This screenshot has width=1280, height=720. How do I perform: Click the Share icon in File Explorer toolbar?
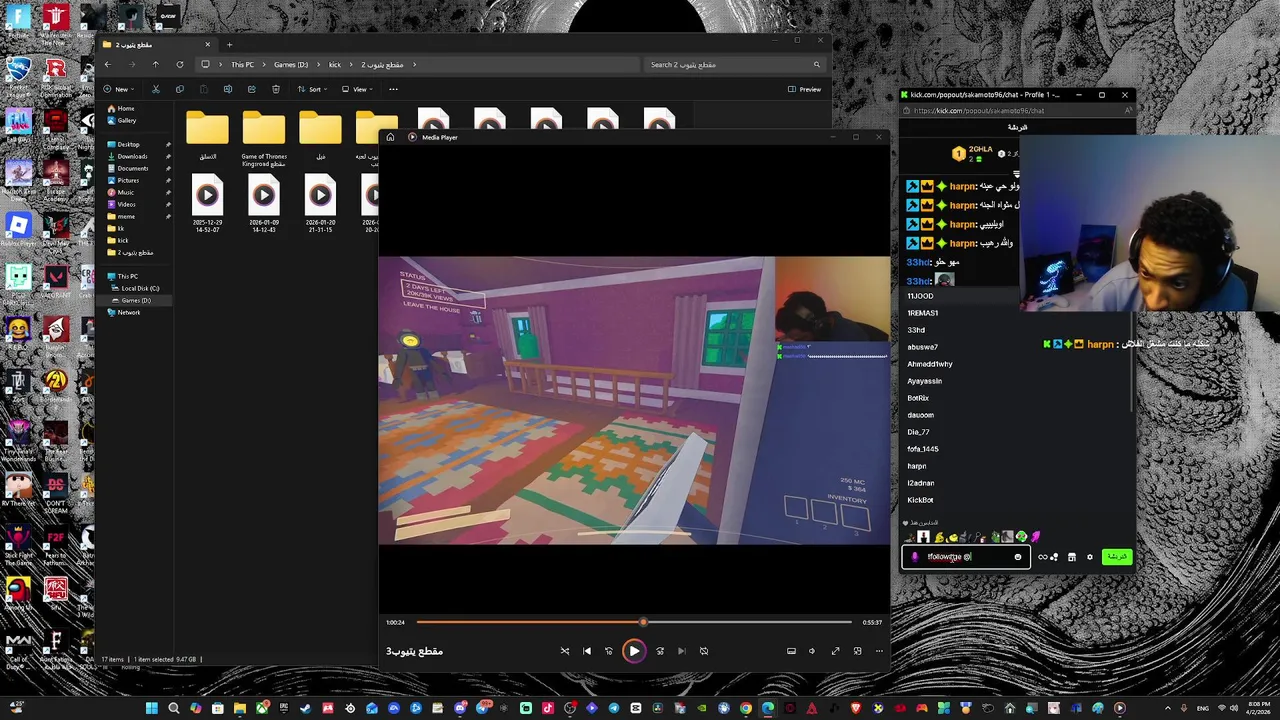pos(252,89)
